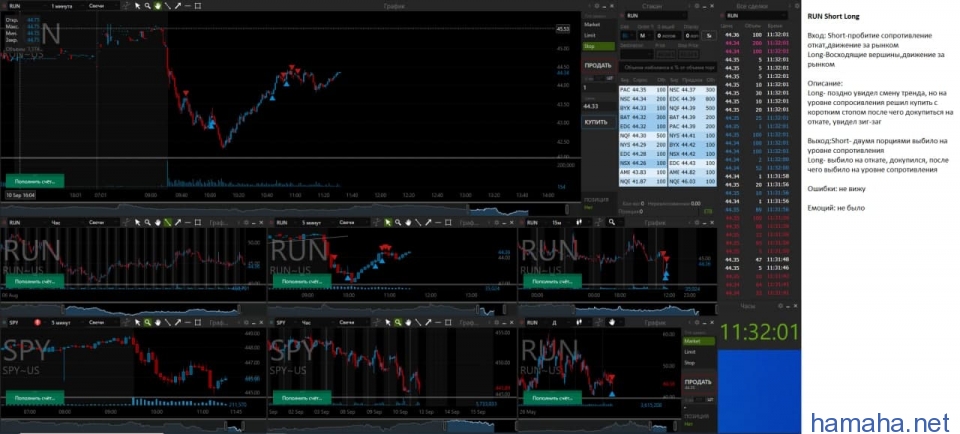Click 'Пополнить счёт...' in SPY 5-minute chart
960x434 pixels.
click(35, 398)
